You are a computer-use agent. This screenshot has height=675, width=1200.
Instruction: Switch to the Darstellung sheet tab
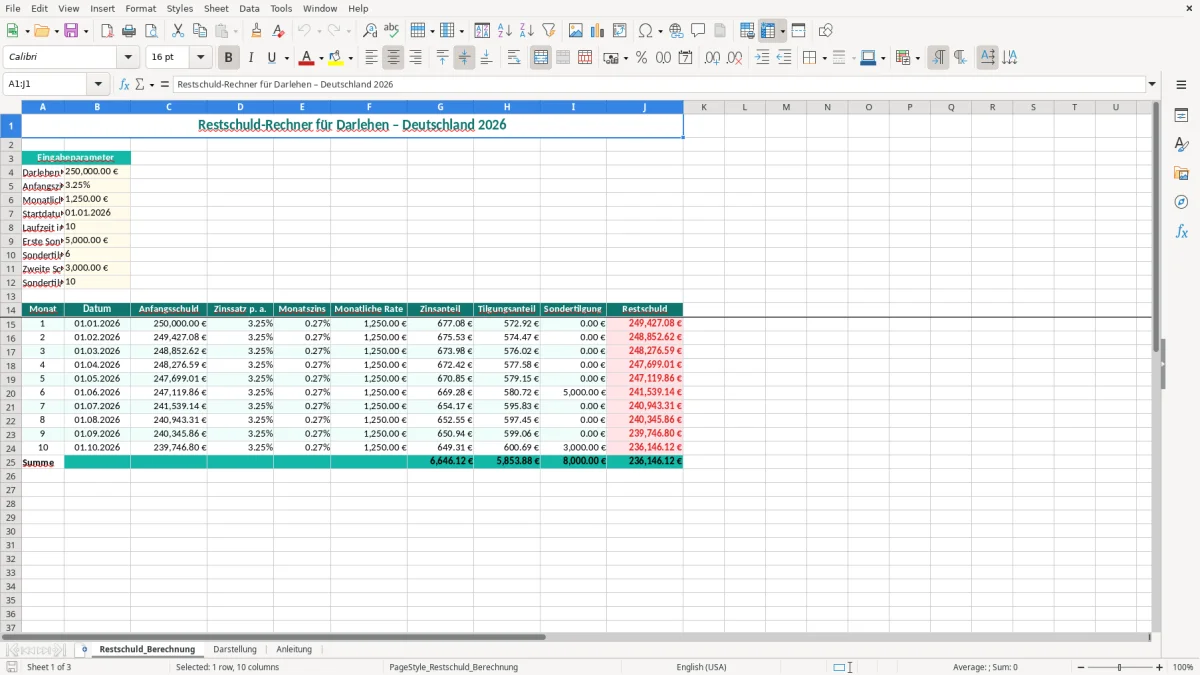235,649
